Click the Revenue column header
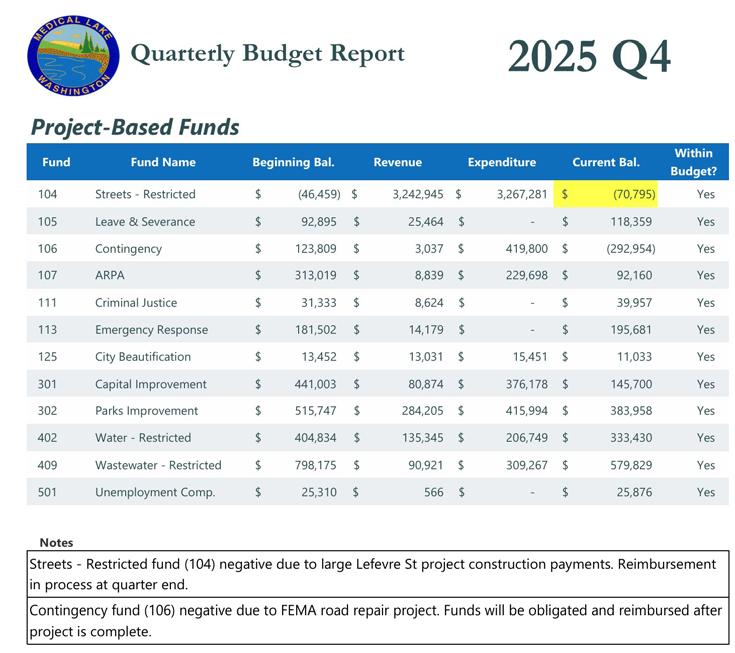This screenshot has width=735, height=653. click(x=398, y=162)
